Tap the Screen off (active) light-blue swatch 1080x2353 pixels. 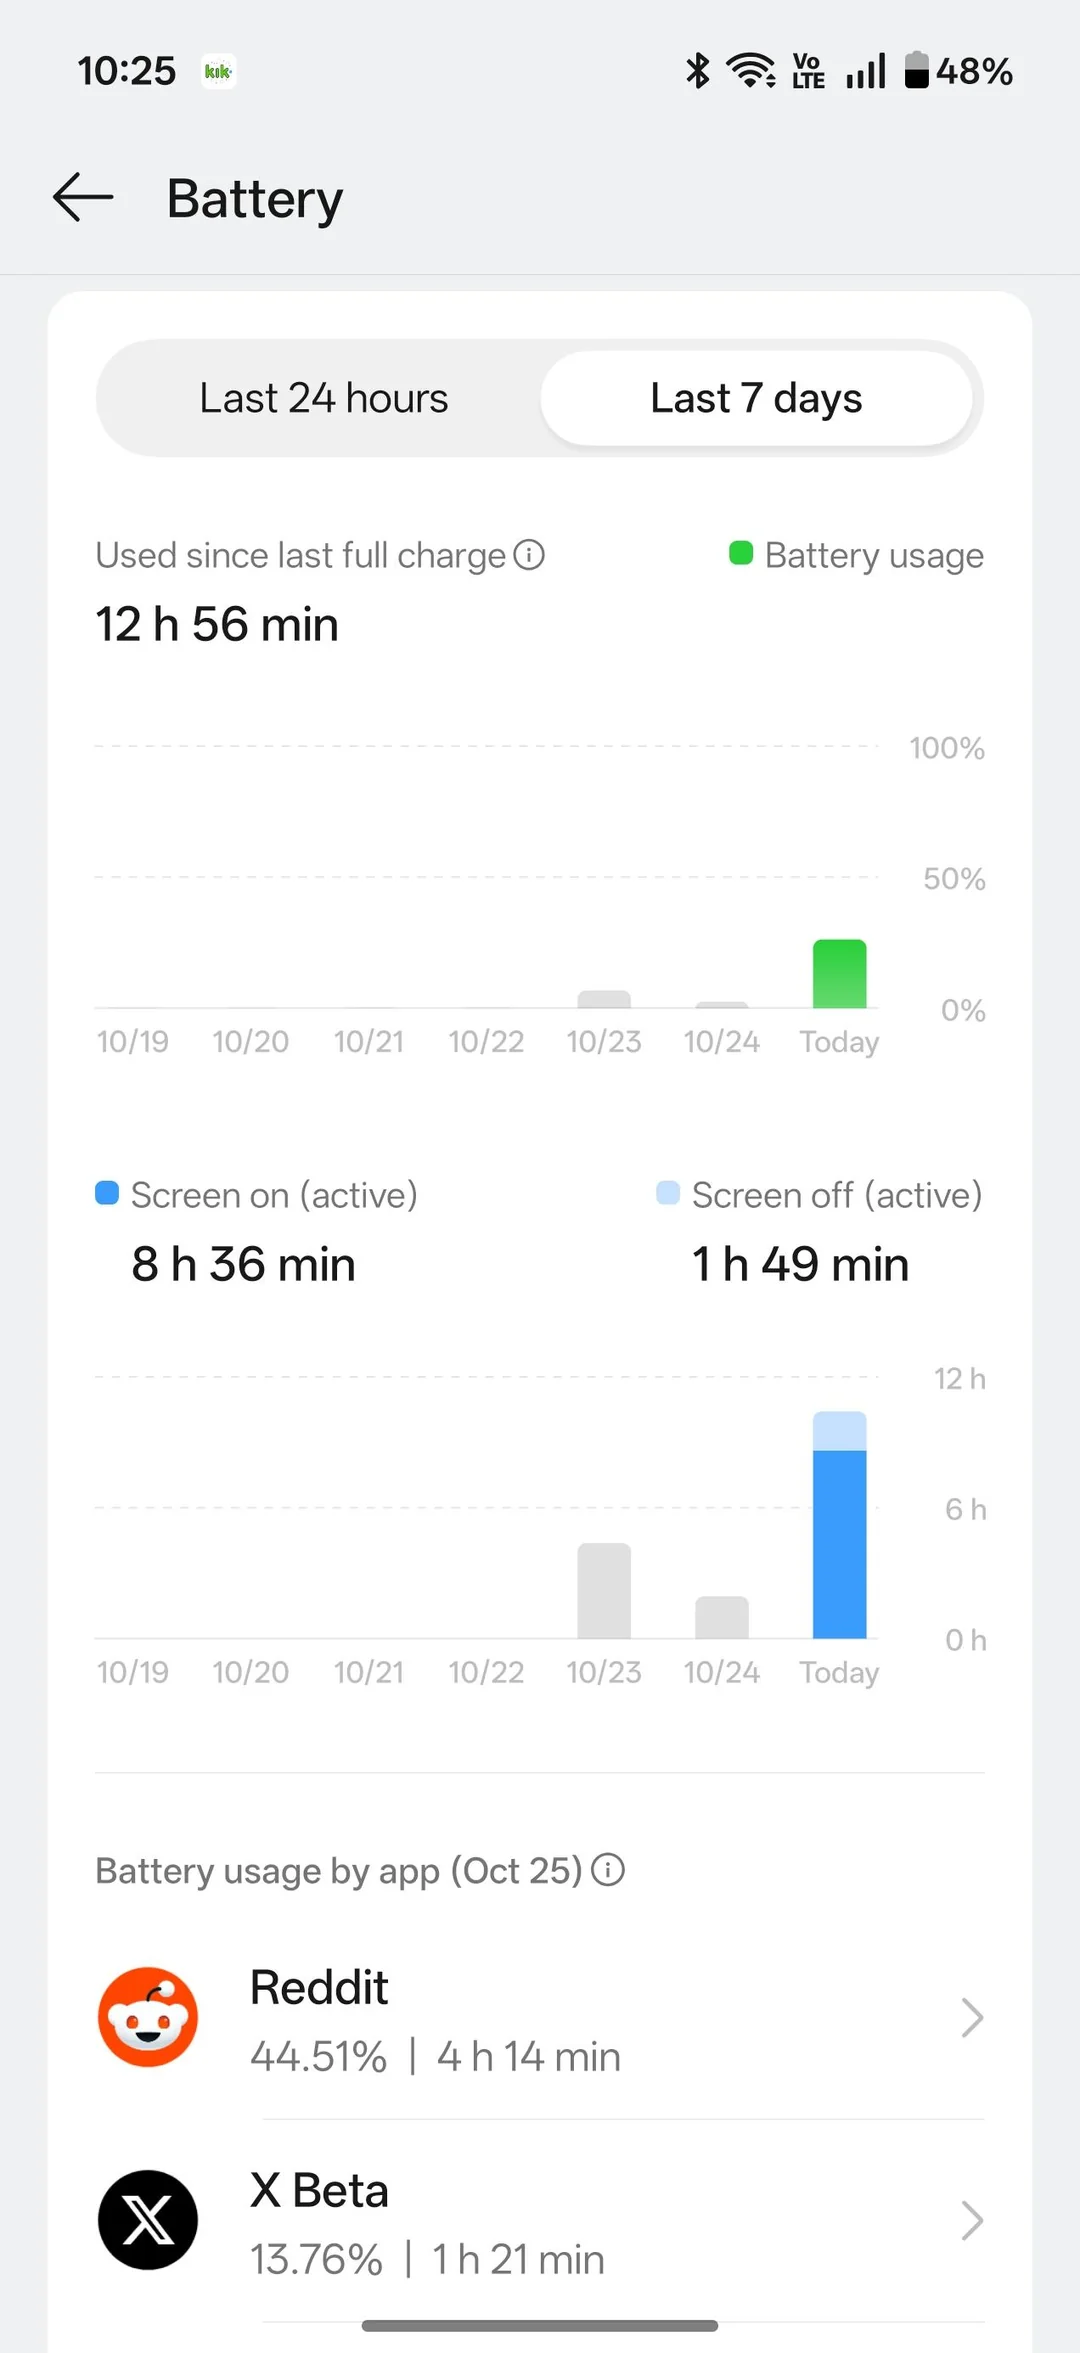[x=667, y=1193]
